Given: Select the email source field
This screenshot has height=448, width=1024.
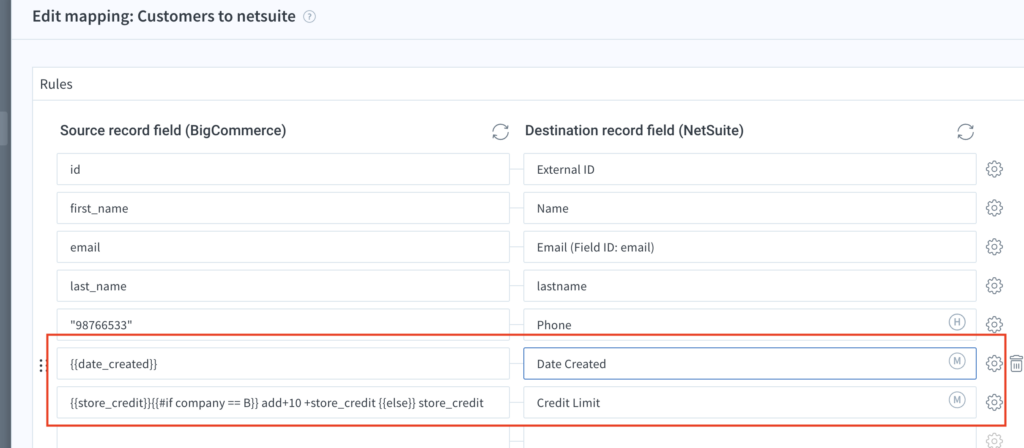Looking at the screenshot, I should click(x=283, y=248).
